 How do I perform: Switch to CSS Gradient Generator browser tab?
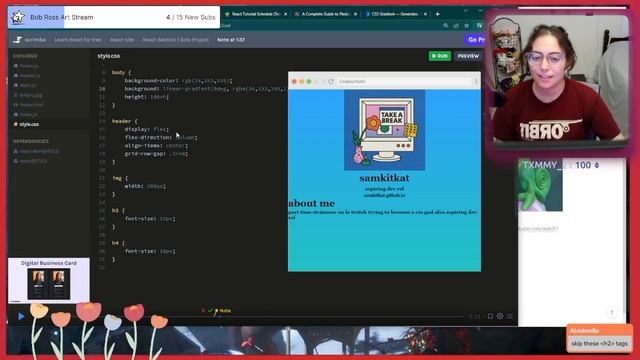click(x=395, y=14)
